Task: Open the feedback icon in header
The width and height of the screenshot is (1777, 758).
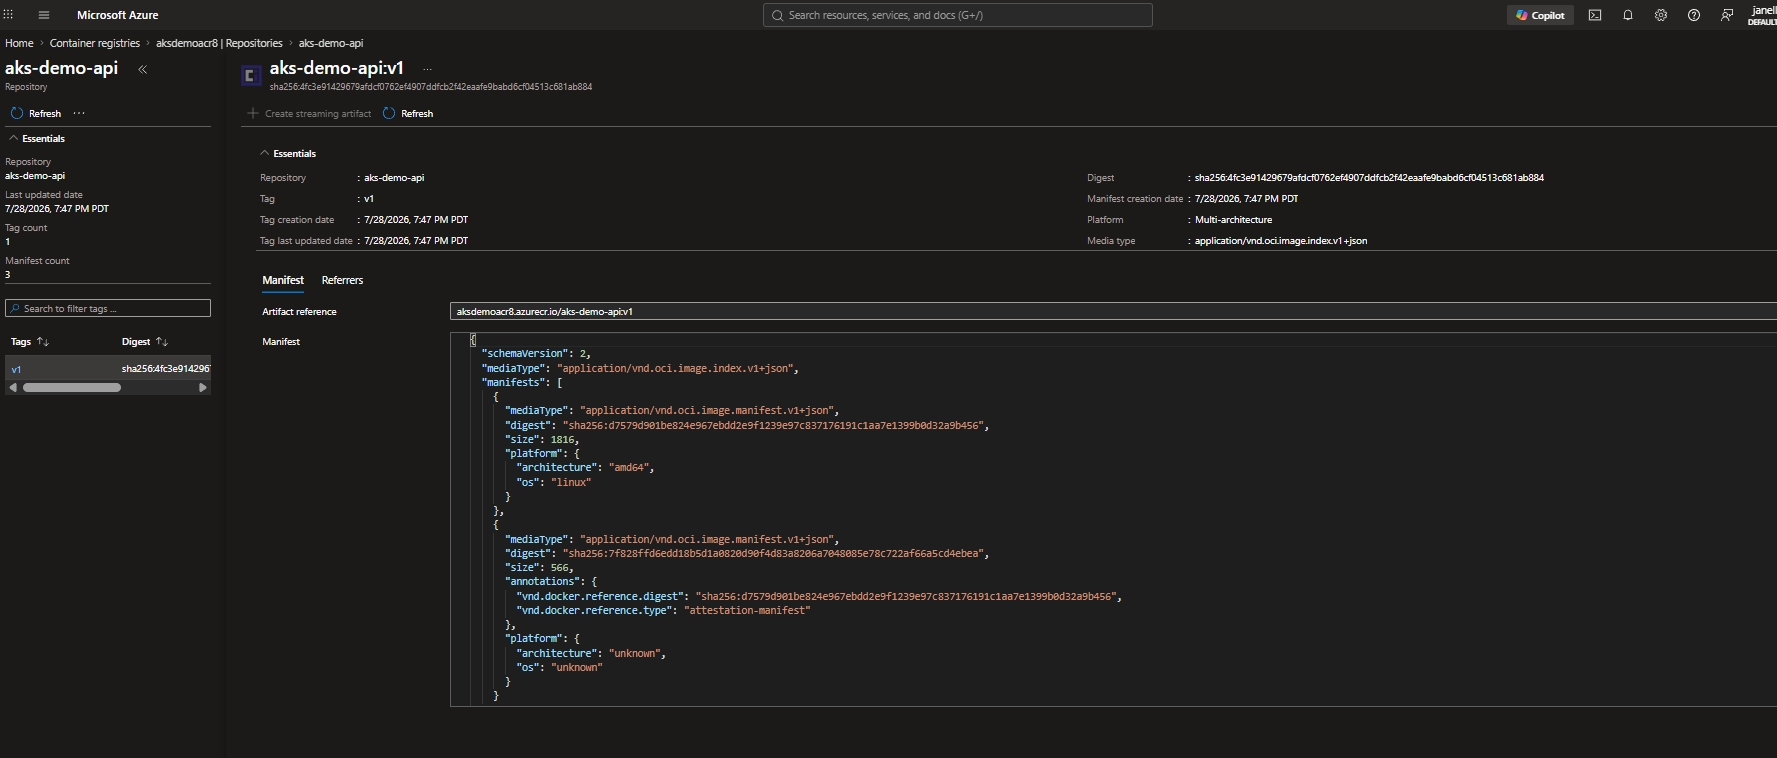Action: [x=1727, y=15]
